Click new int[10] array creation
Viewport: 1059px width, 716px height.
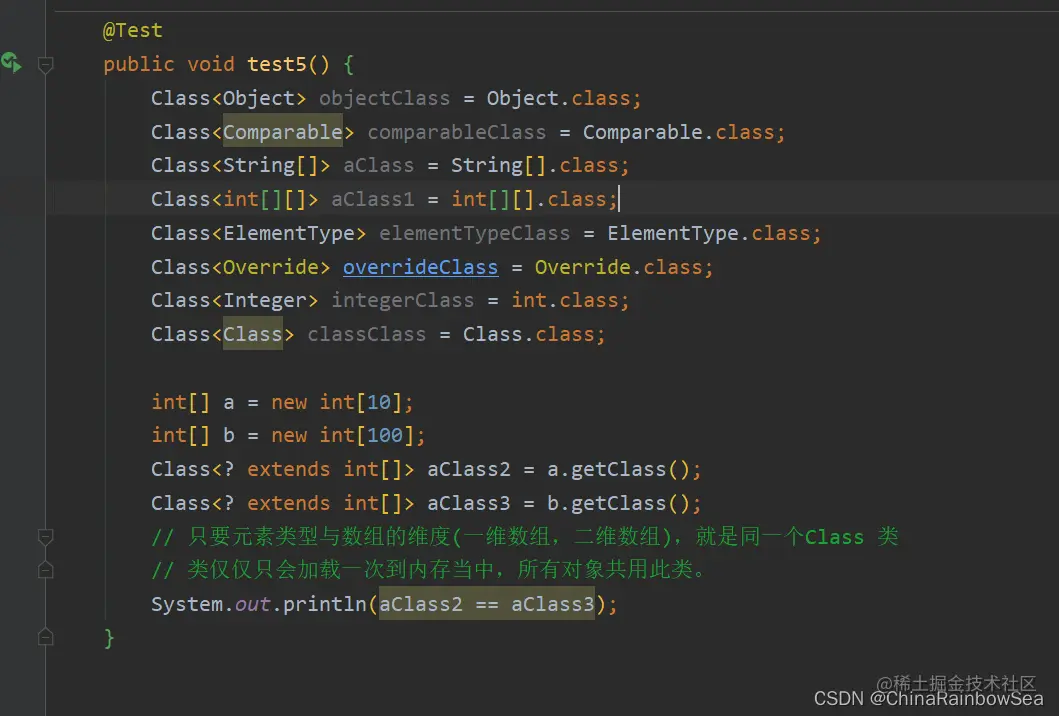click(x=336, y=402)
